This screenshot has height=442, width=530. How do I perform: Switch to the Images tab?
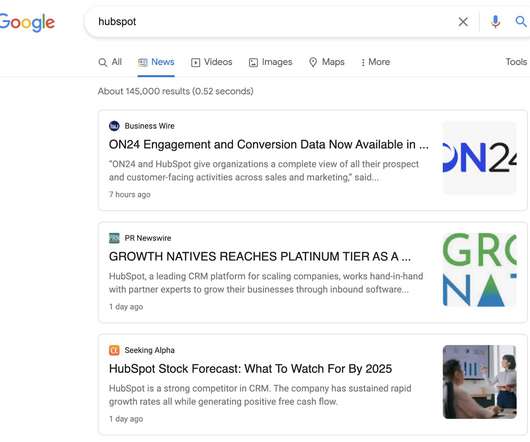(x=270, y=62)
